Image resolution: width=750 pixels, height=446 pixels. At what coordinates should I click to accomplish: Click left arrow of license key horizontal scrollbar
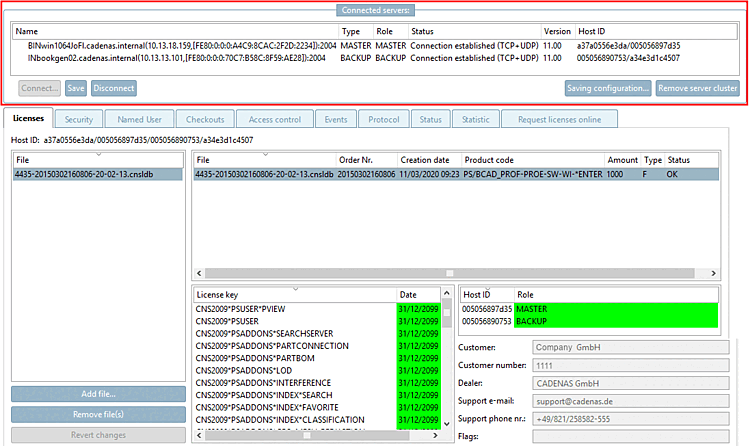(199, 435)
